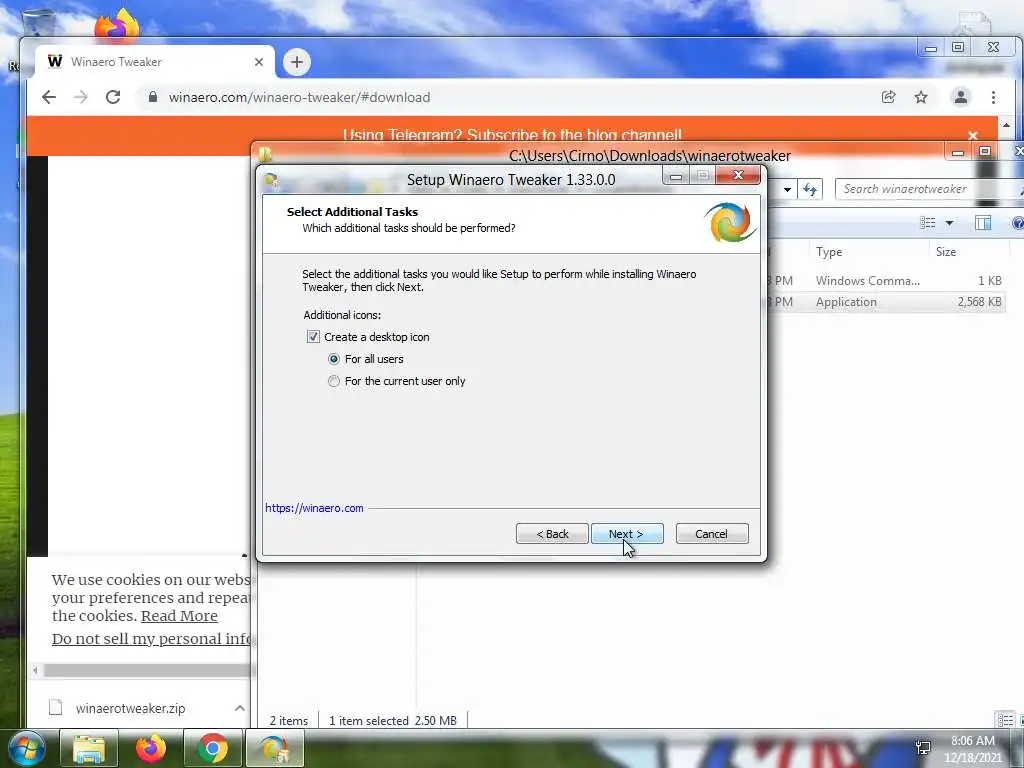Screen dimensions: 1024x768
Task: Dismiss the Telegram banner with its X
Action: pos(973,135)
